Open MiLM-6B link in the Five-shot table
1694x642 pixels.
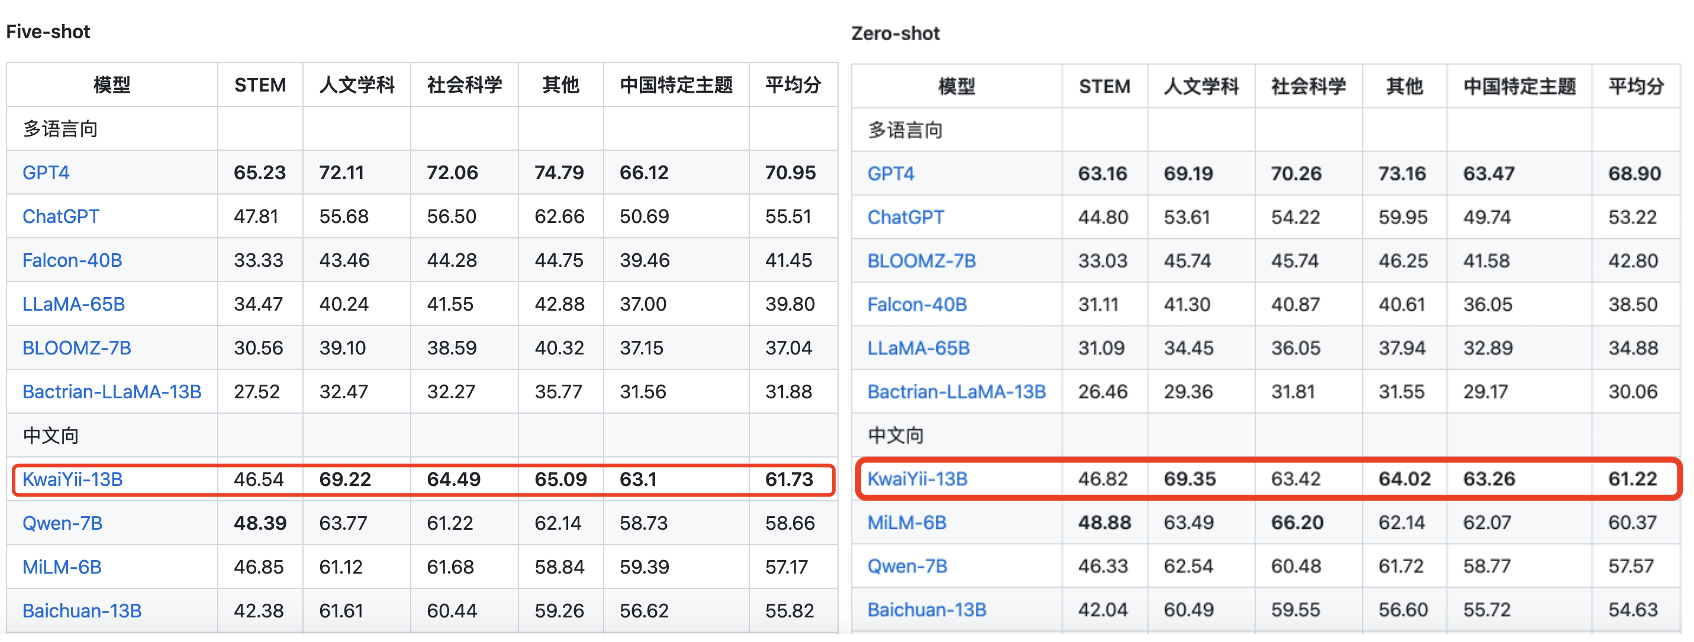point(62,567)
